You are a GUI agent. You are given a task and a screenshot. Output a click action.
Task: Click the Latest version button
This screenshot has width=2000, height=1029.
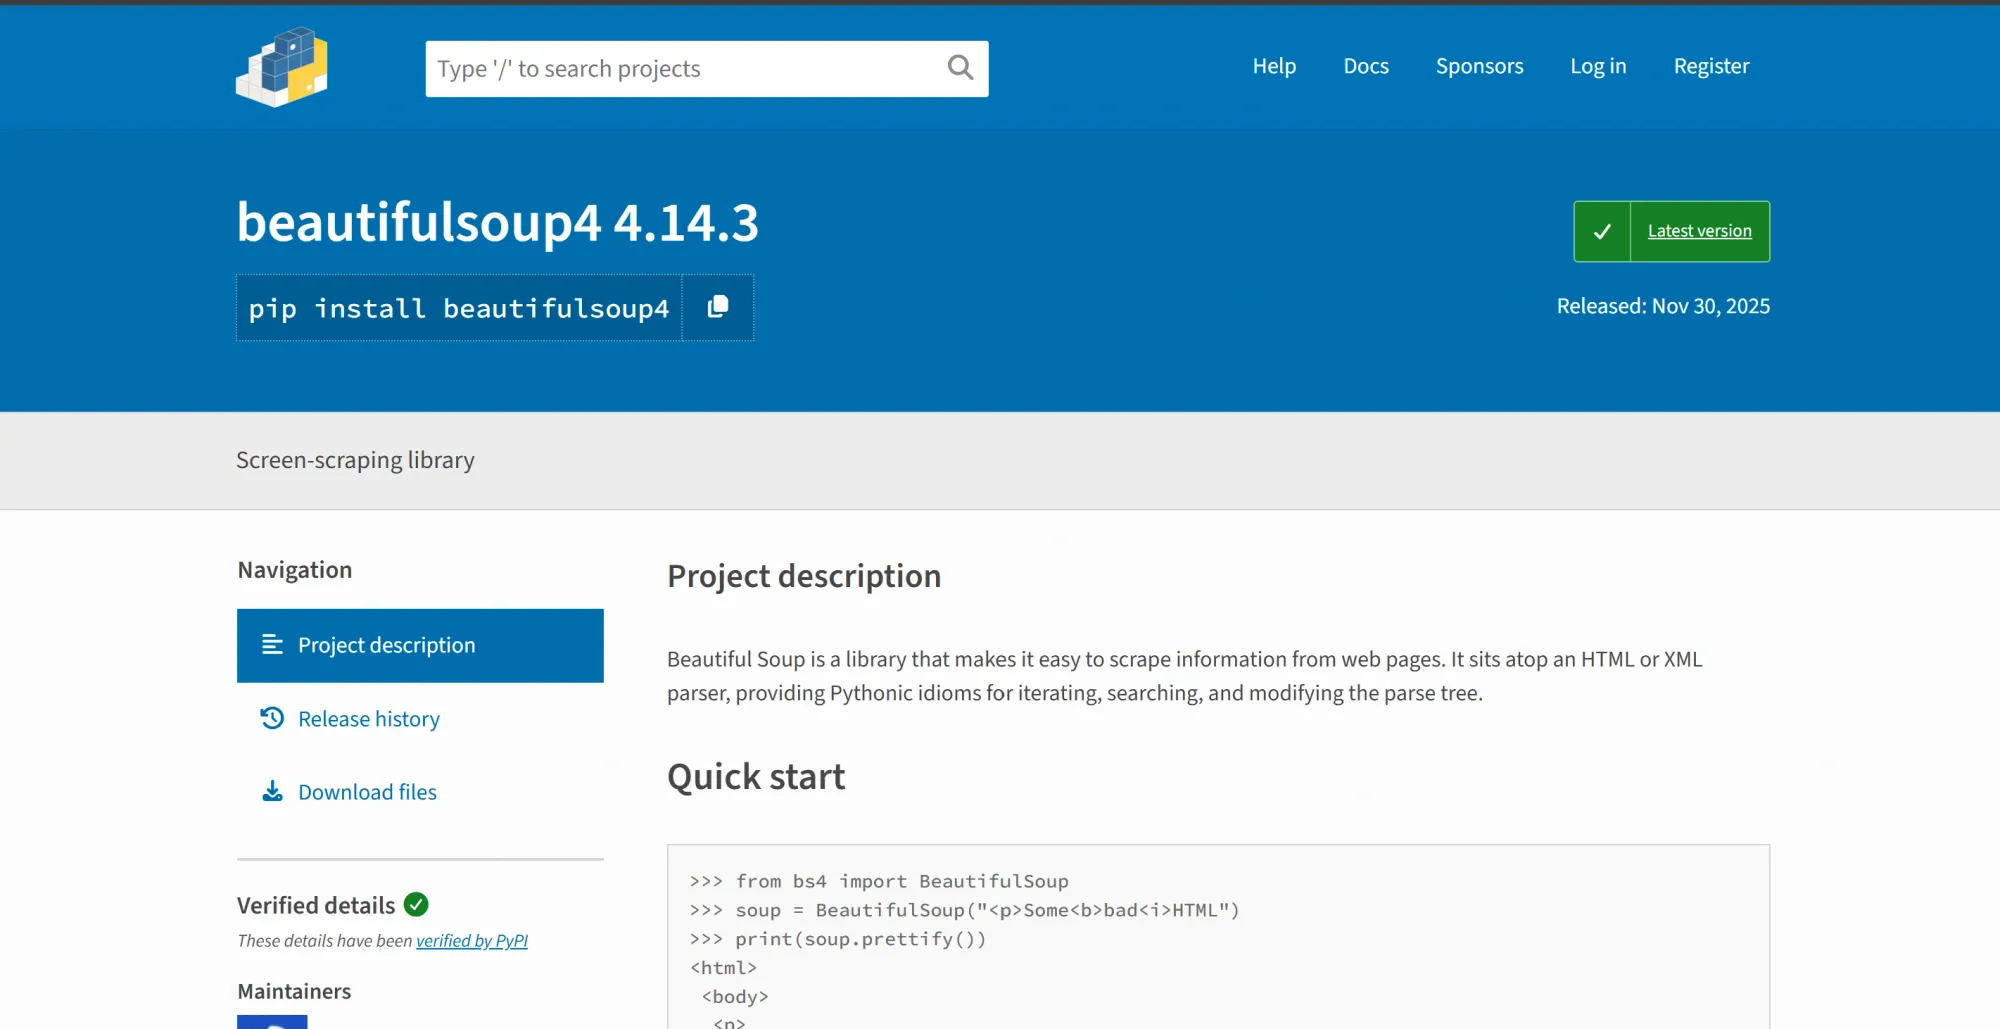coord(1671,231)
